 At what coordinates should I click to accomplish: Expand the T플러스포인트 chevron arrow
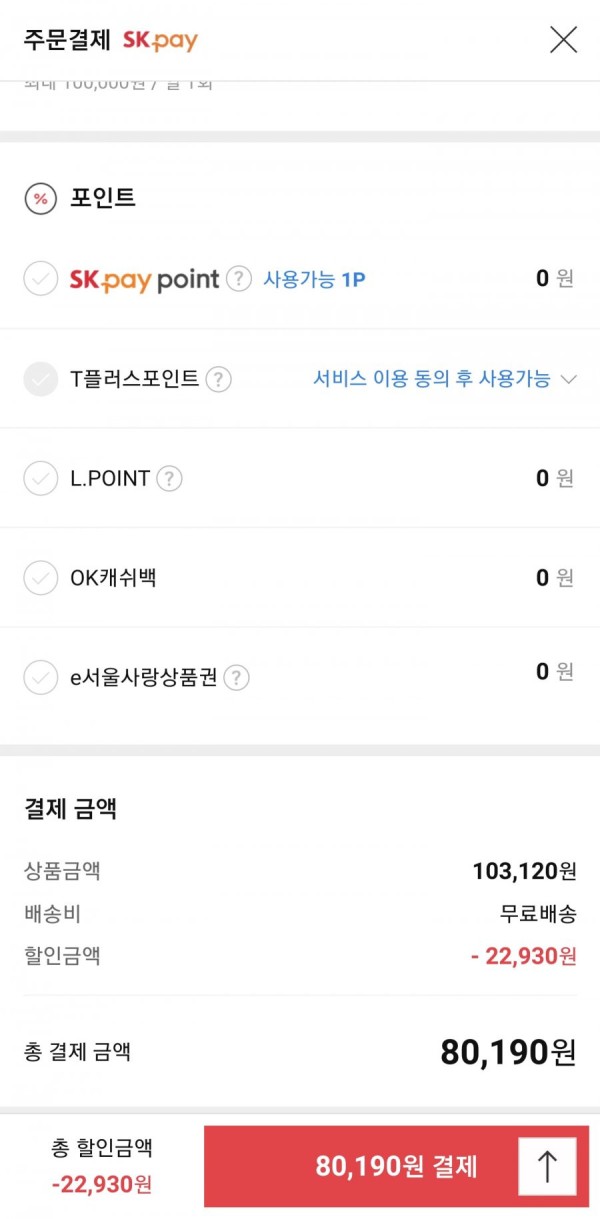click(x=569, y=379)
